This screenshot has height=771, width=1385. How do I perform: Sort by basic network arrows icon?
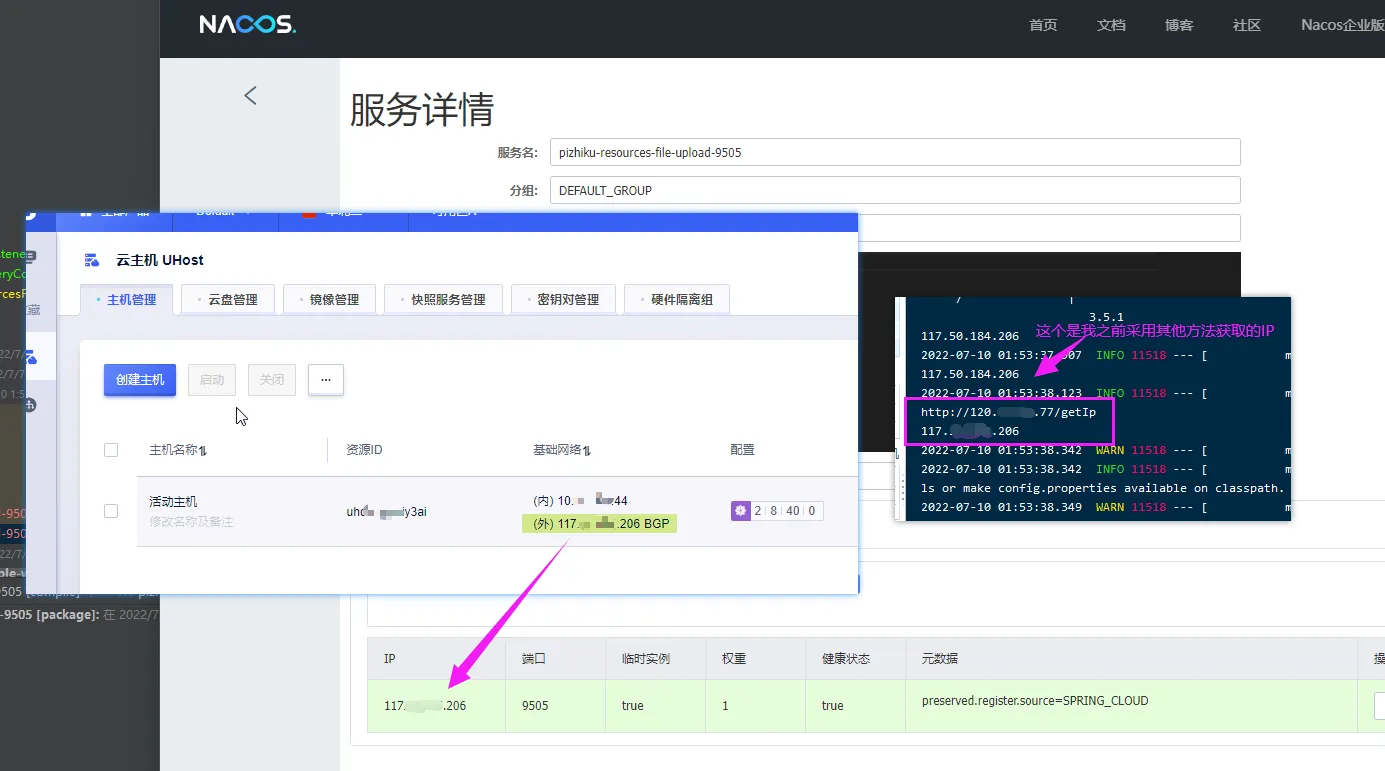coord(587,451)
